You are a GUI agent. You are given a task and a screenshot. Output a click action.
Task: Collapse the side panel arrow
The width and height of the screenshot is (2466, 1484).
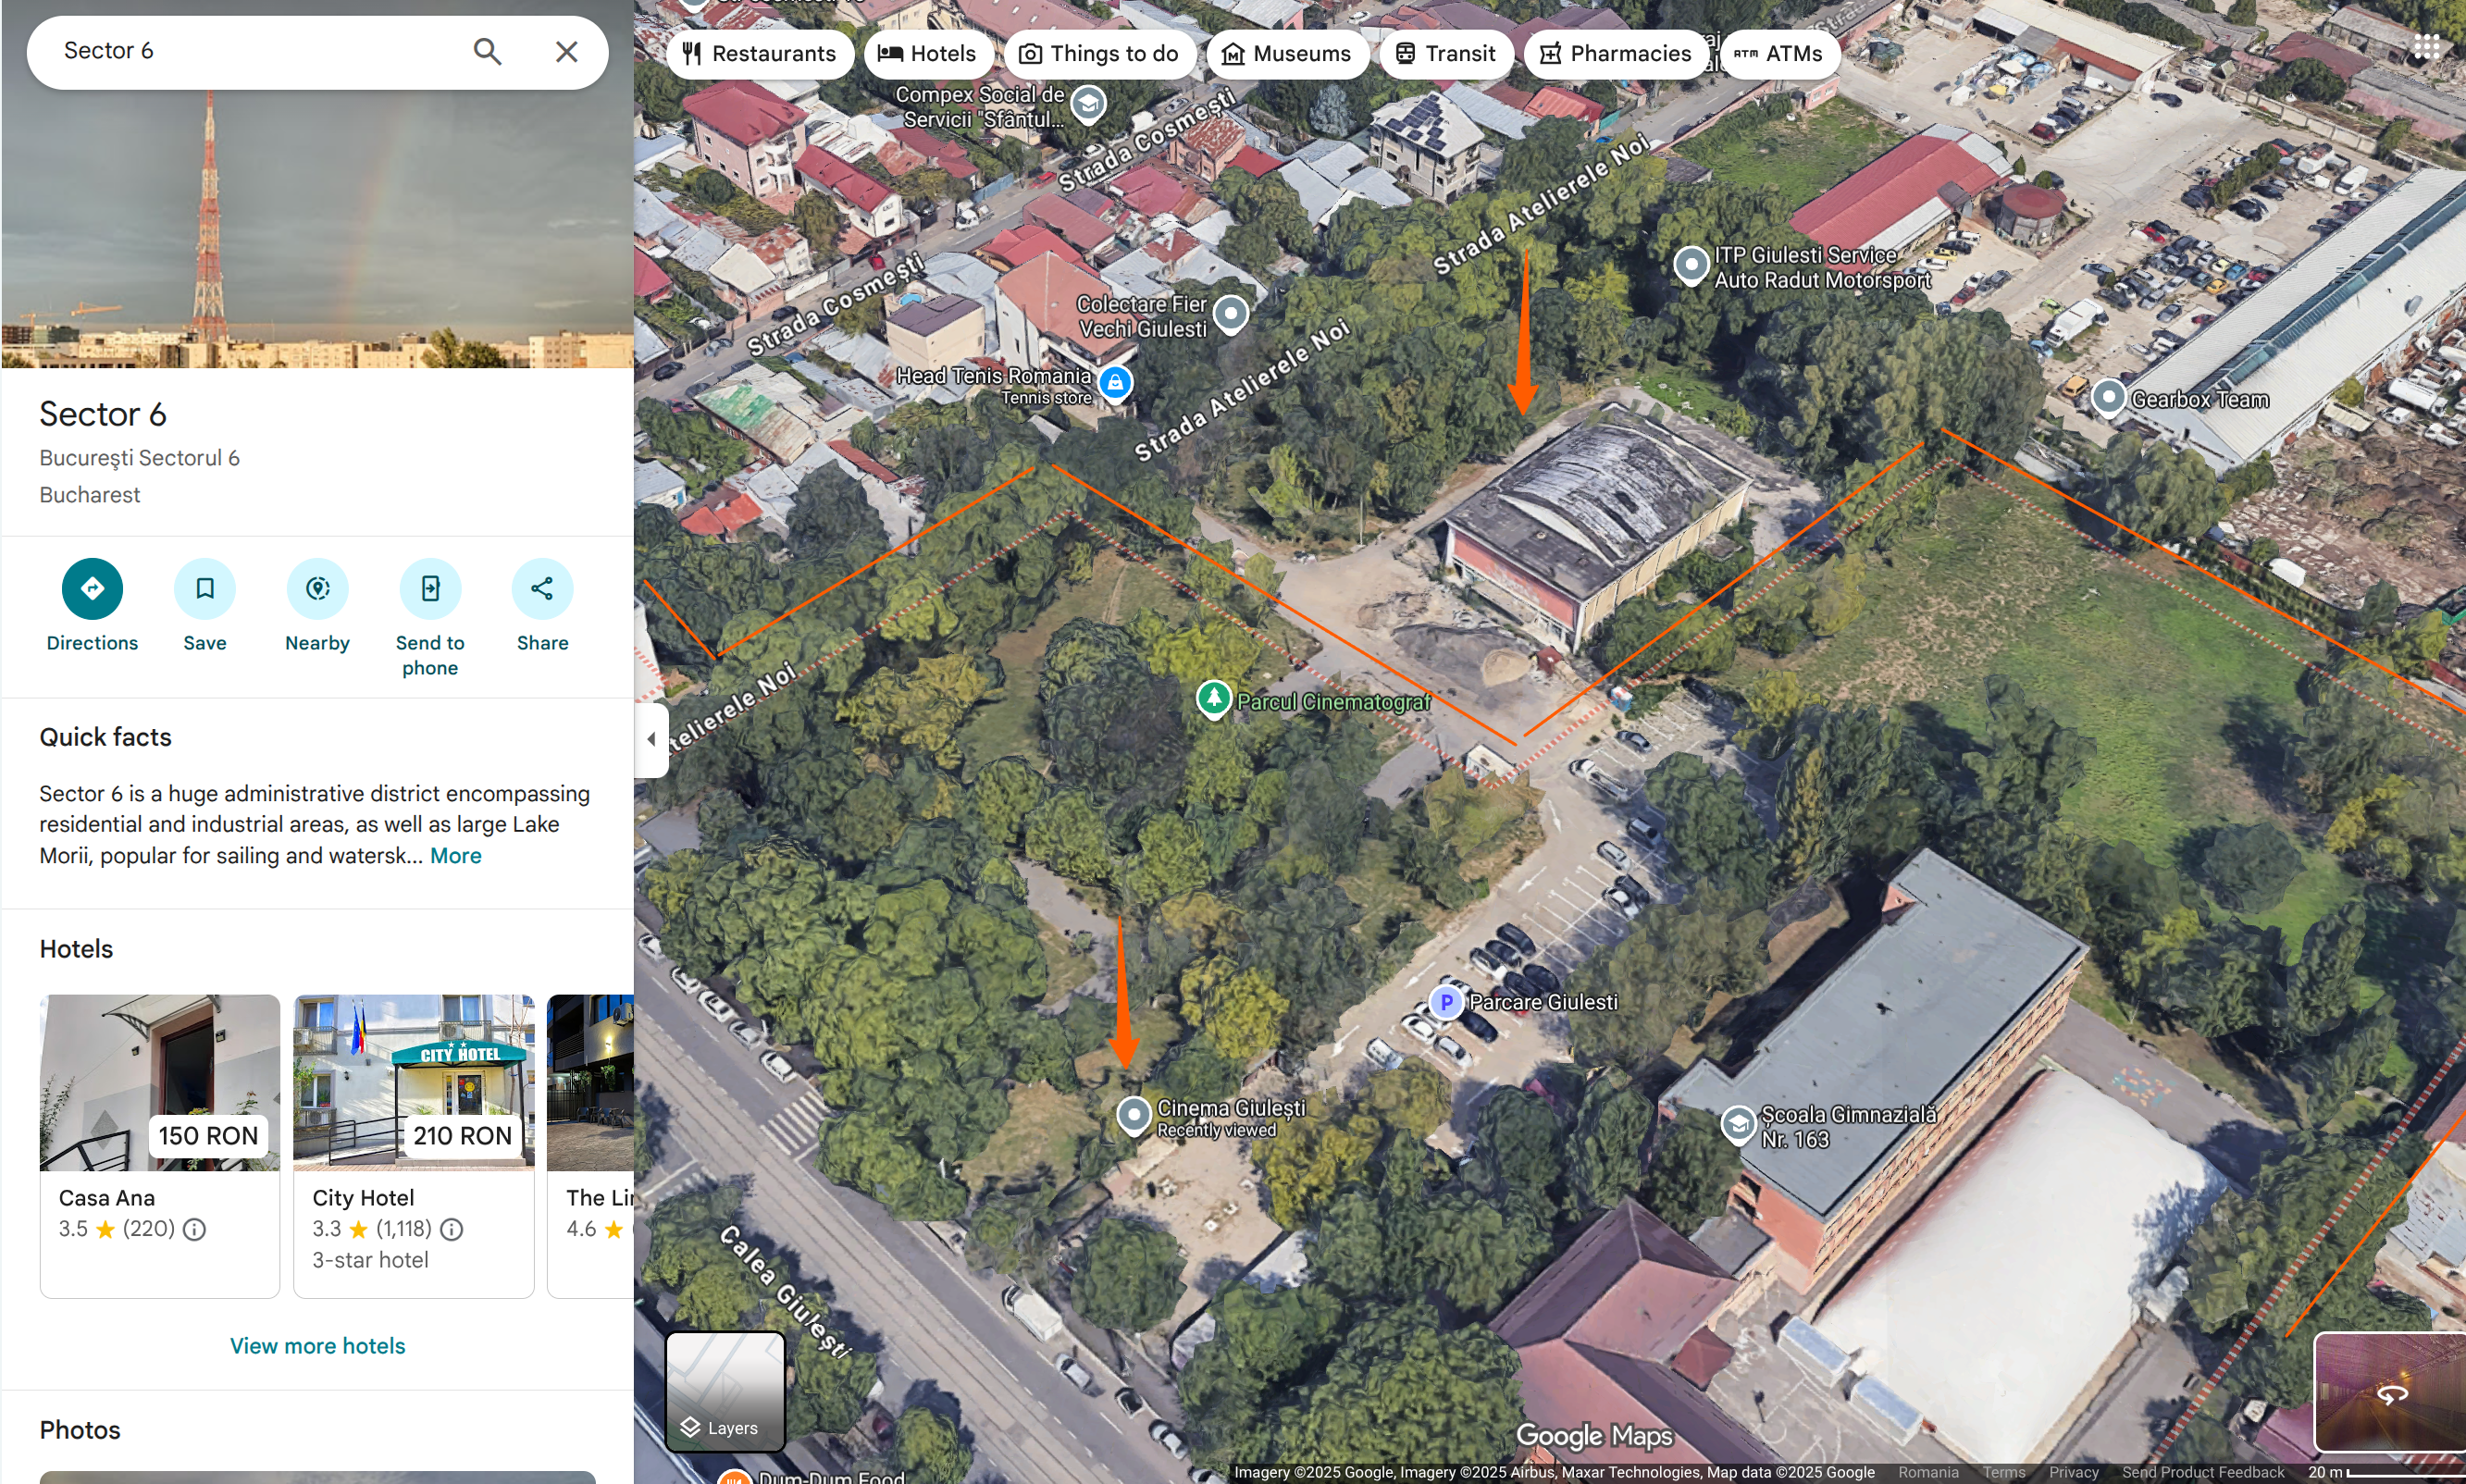point(651,740)
